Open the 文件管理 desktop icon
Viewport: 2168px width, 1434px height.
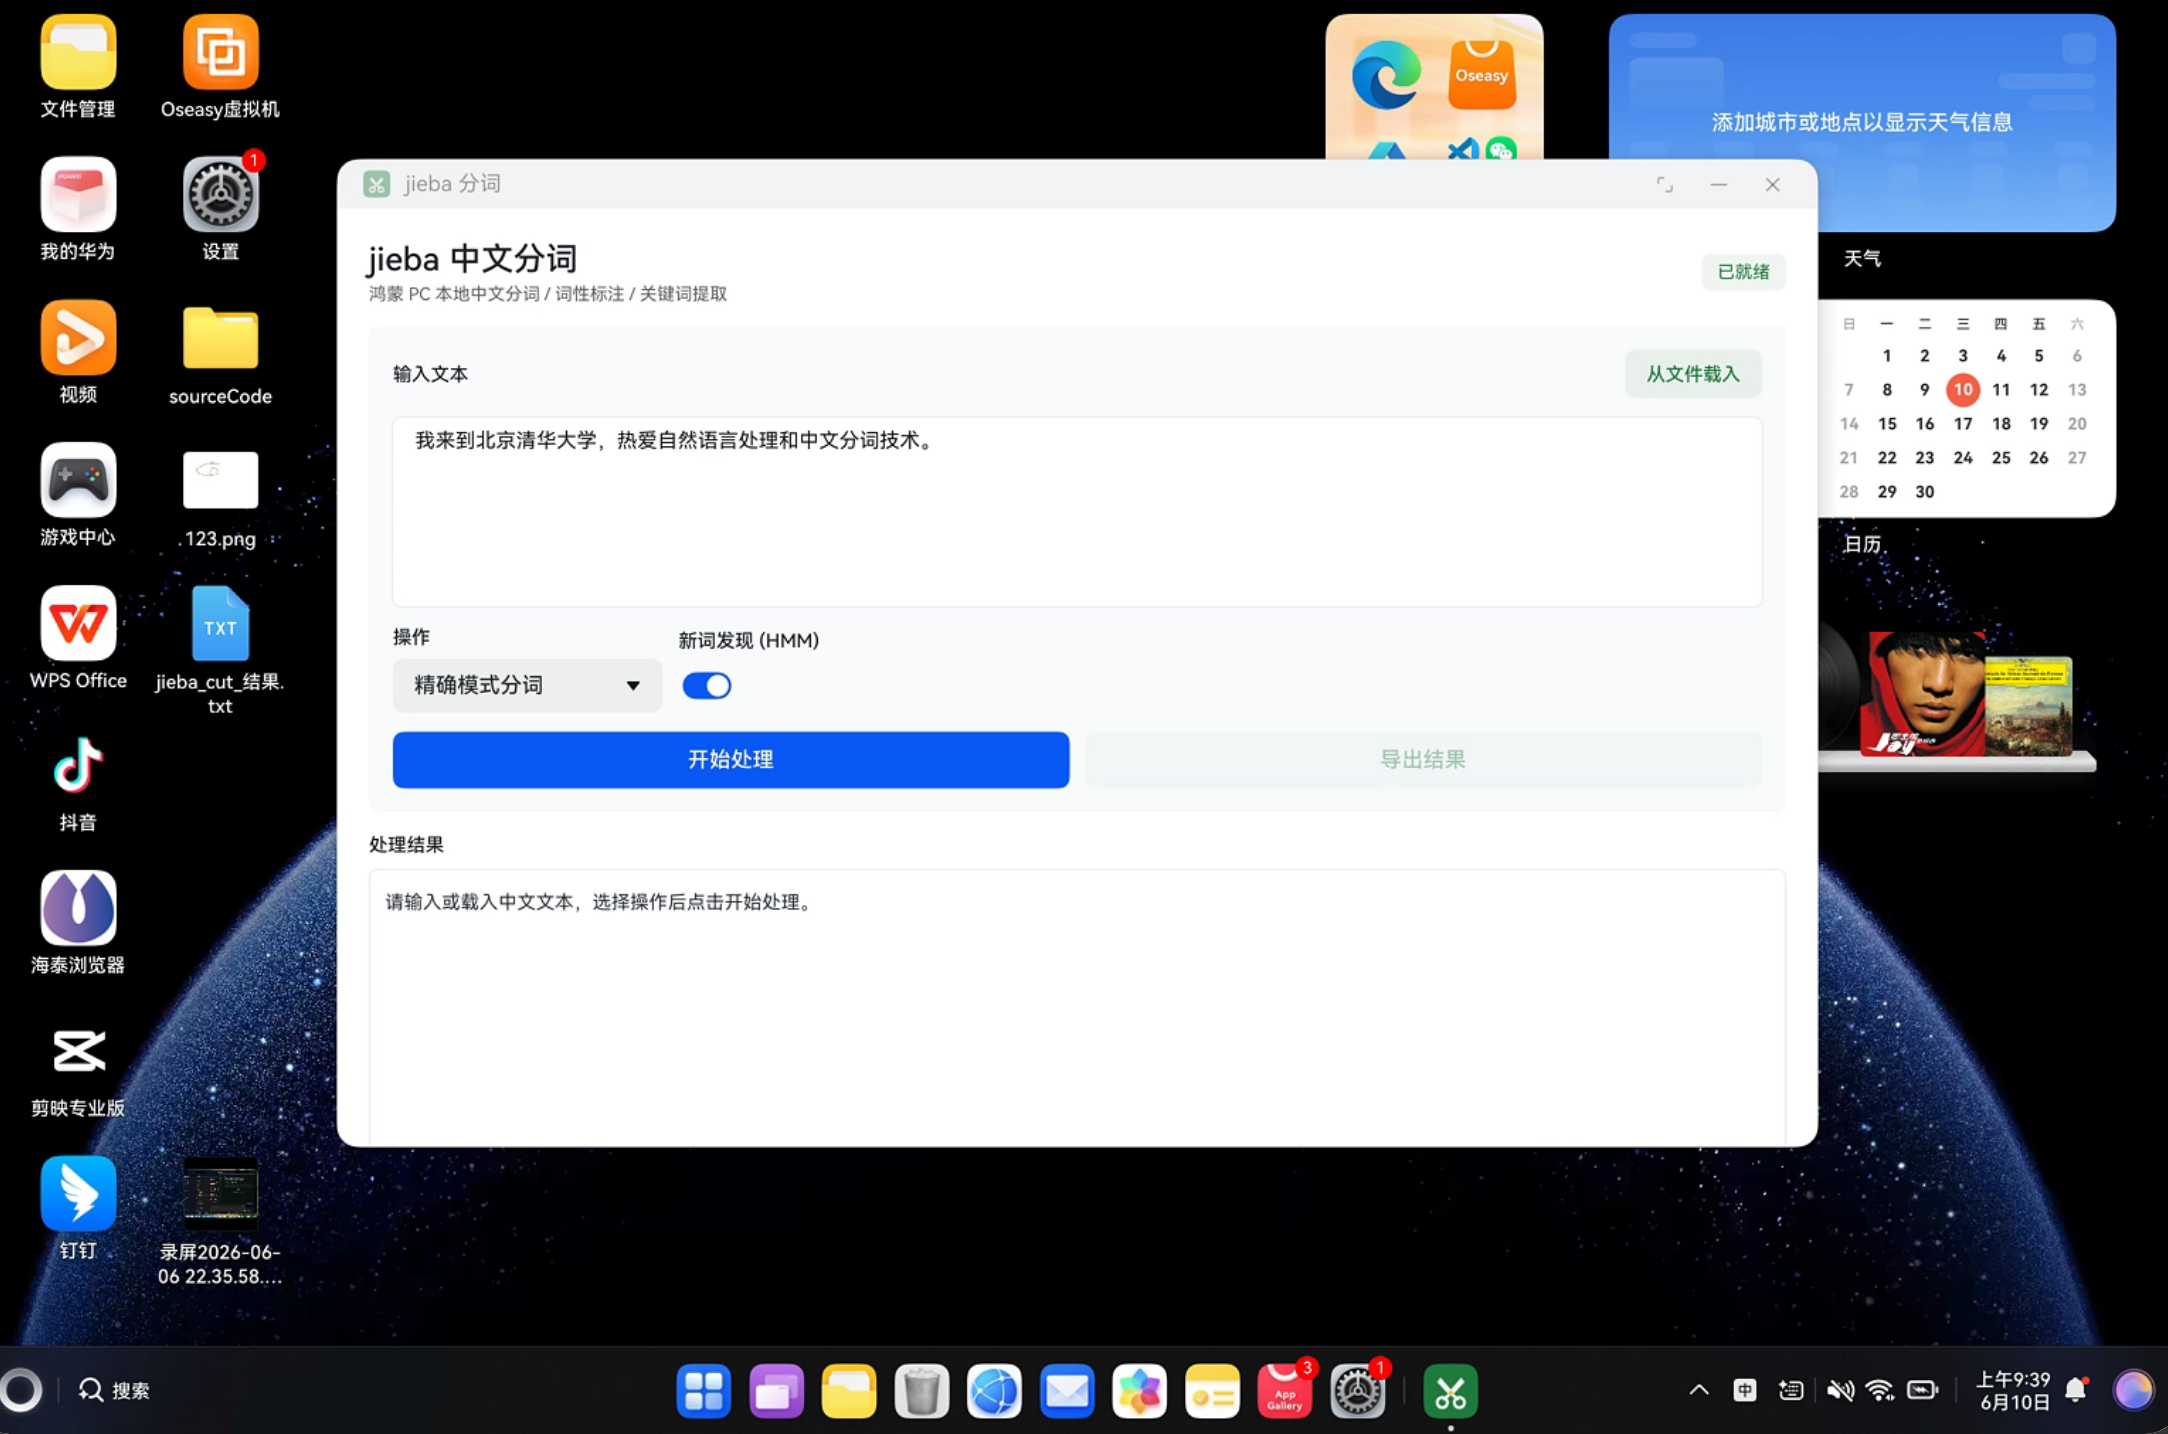[x=78, y=53]
